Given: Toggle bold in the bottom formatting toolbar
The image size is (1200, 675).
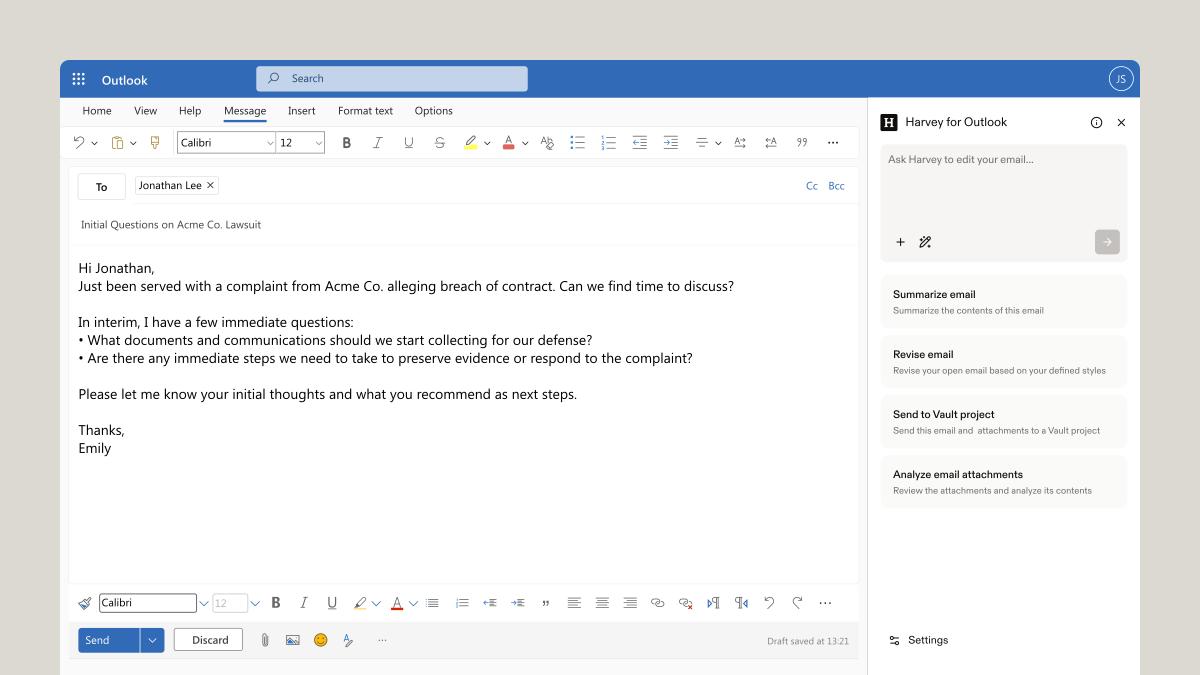Looking at the screenshot, I should point(276,603).
